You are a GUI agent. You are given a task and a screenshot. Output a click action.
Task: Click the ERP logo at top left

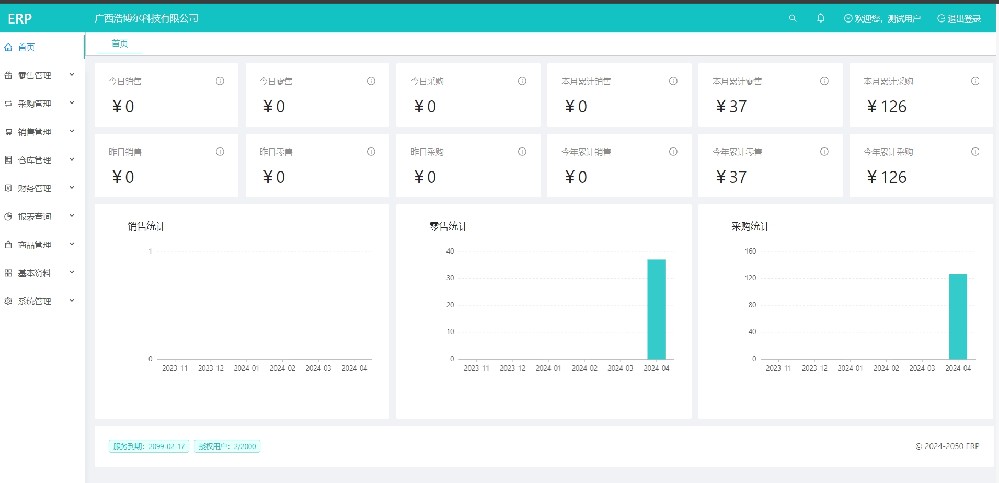(x=20, y=18)
